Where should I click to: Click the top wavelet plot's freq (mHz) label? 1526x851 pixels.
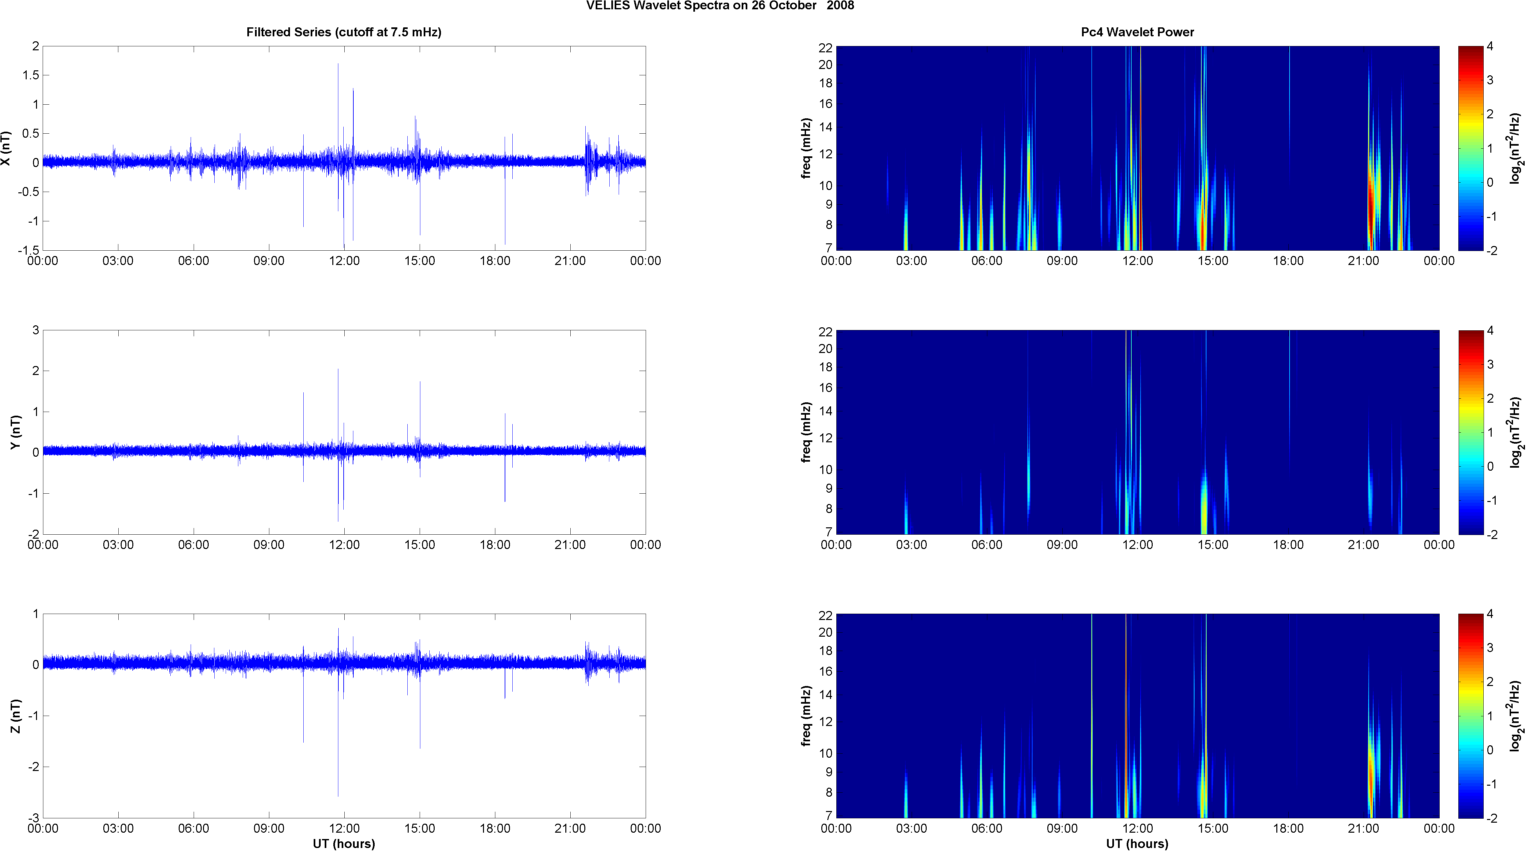click(x=805, y=148)
